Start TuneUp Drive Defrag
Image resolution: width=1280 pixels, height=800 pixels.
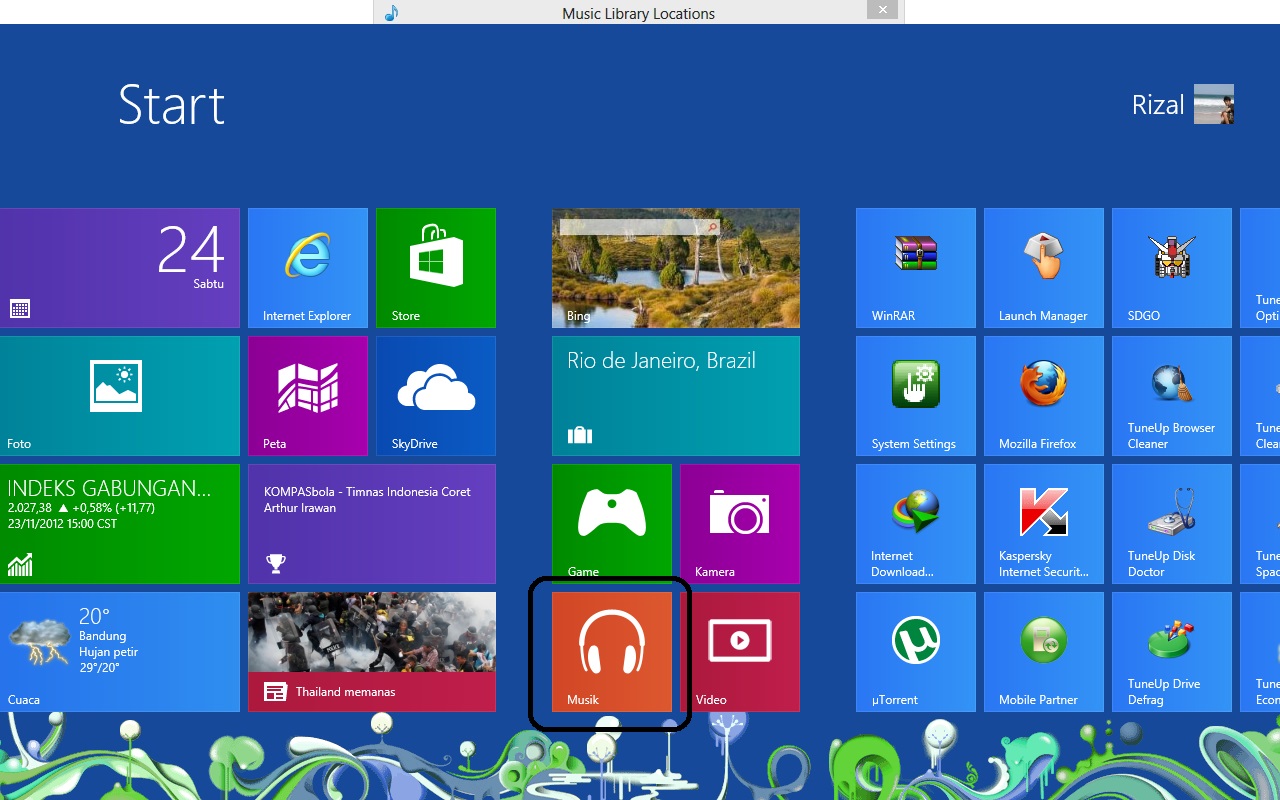pos(1171,650)
